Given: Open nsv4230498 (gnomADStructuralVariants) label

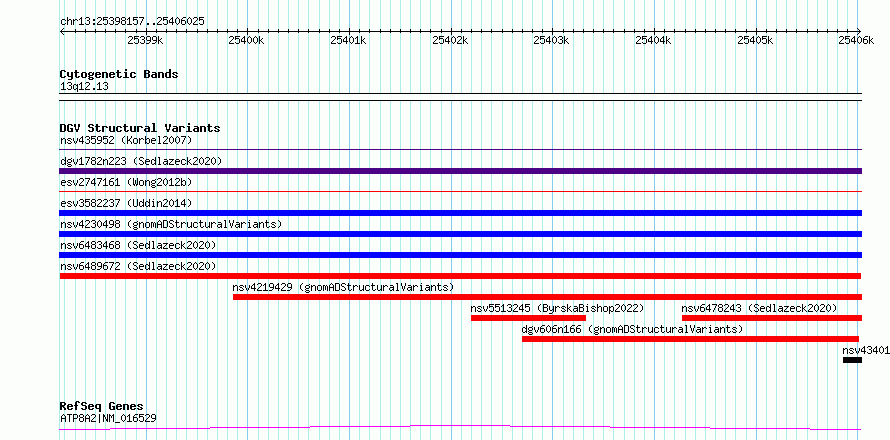Looking at the screenshot, I should [171, 224].
